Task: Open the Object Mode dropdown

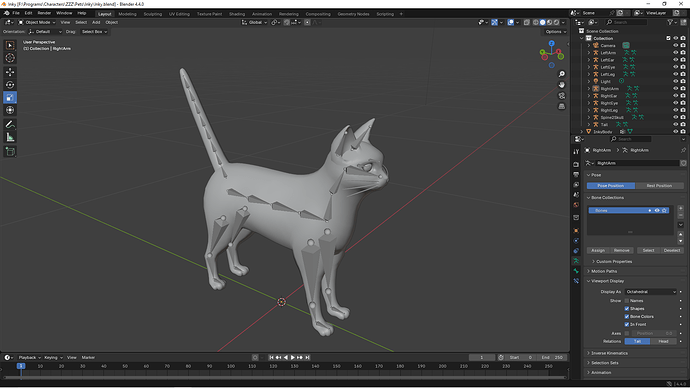Action: click(37, 22)
